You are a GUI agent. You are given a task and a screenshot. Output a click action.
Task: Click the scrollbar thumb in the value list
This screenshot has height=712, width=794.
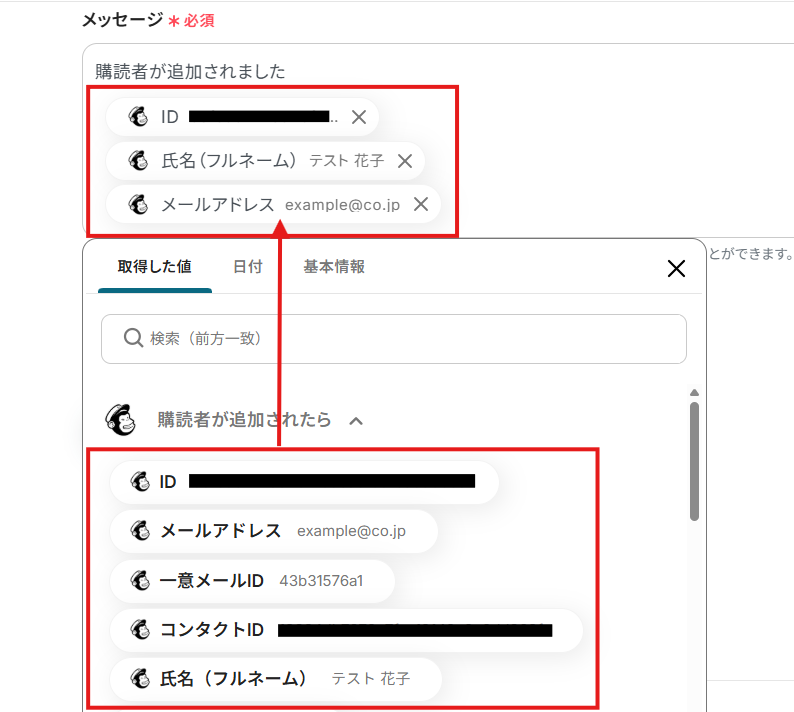(694, 461)
